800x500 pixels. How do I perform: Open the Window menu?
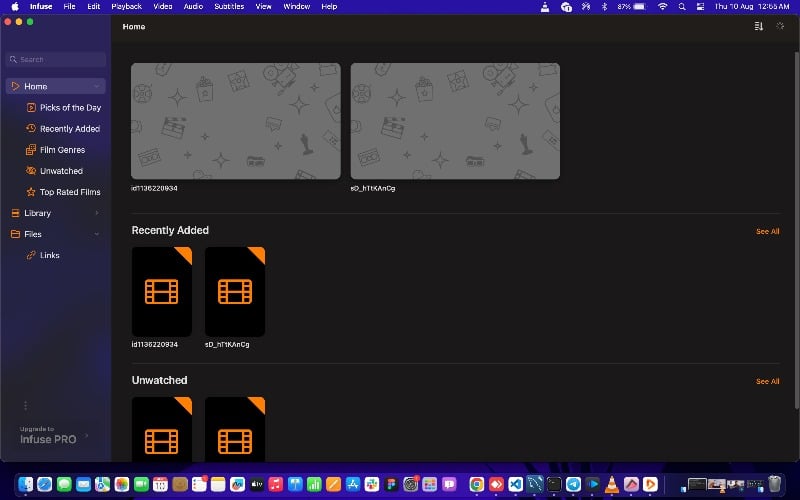pos(296,7)
